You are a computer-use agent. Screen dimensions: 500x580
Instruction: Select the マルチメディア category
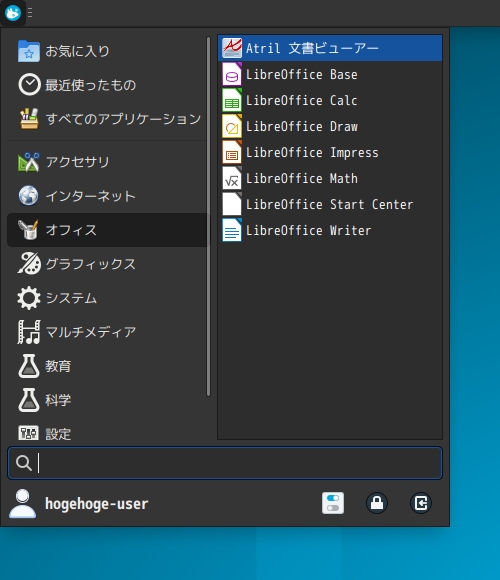point(107,332)
